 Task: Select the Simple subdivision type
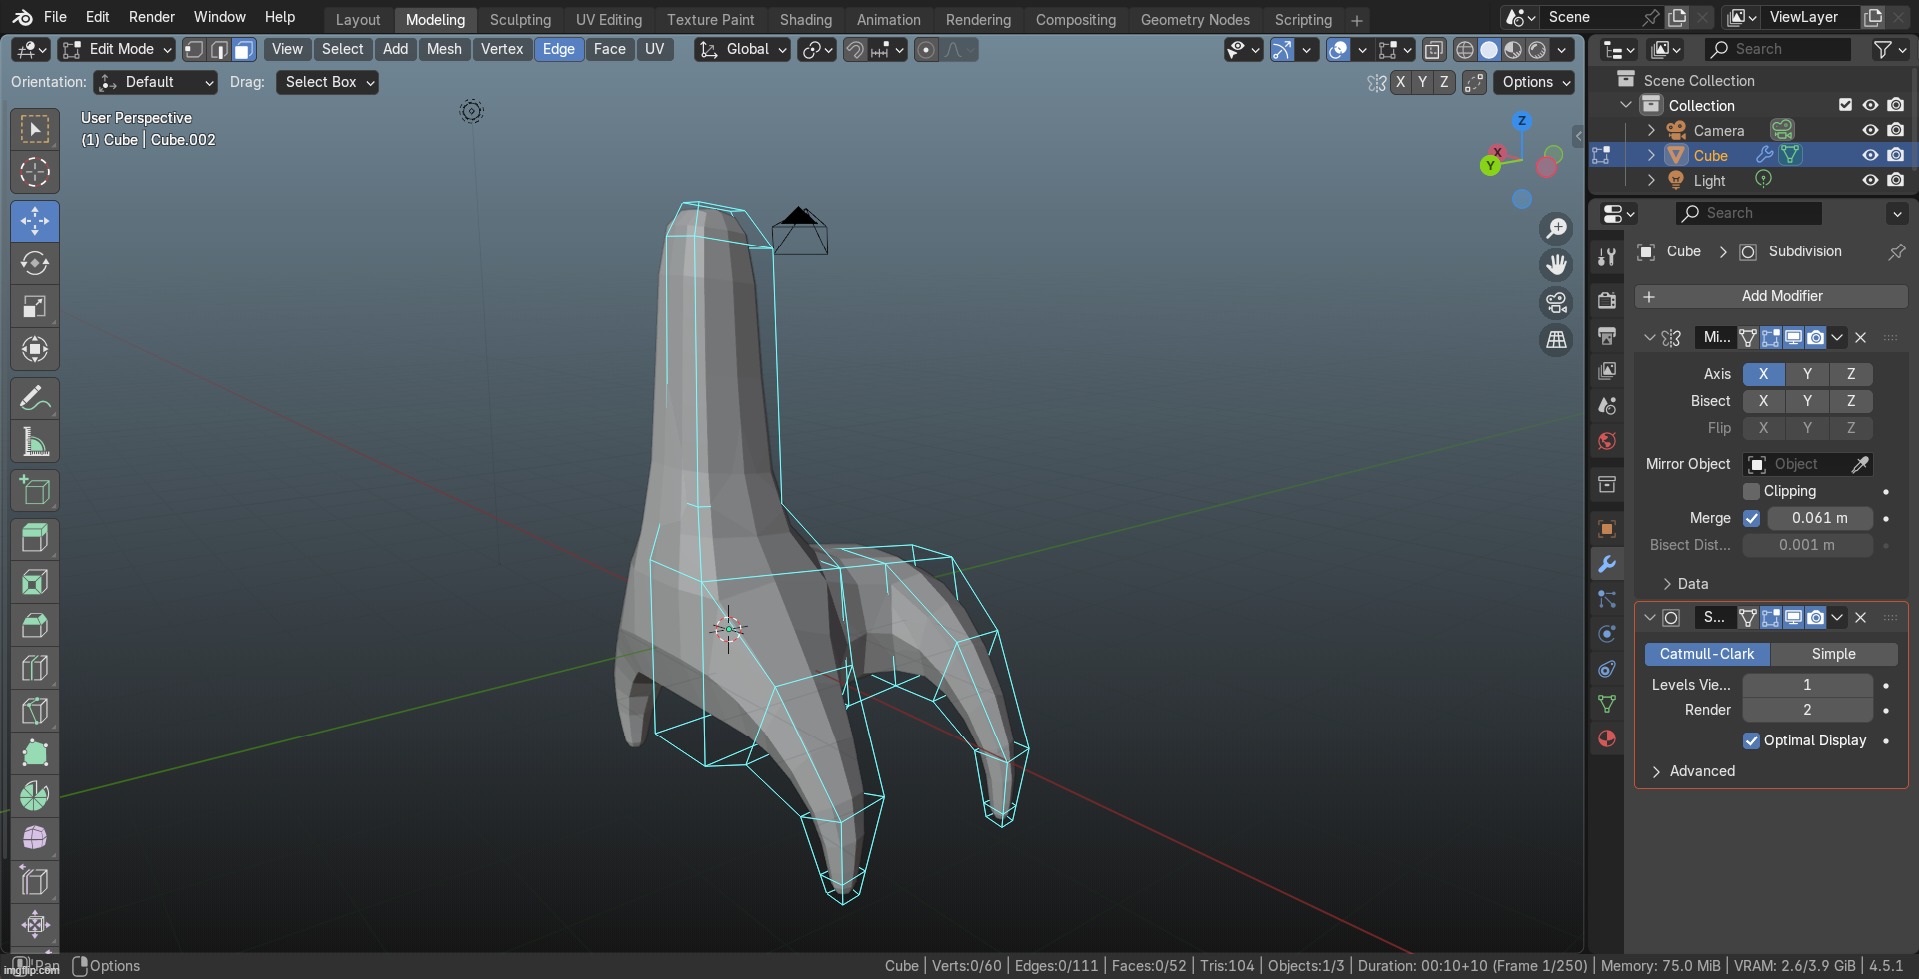click(1833, 654)
